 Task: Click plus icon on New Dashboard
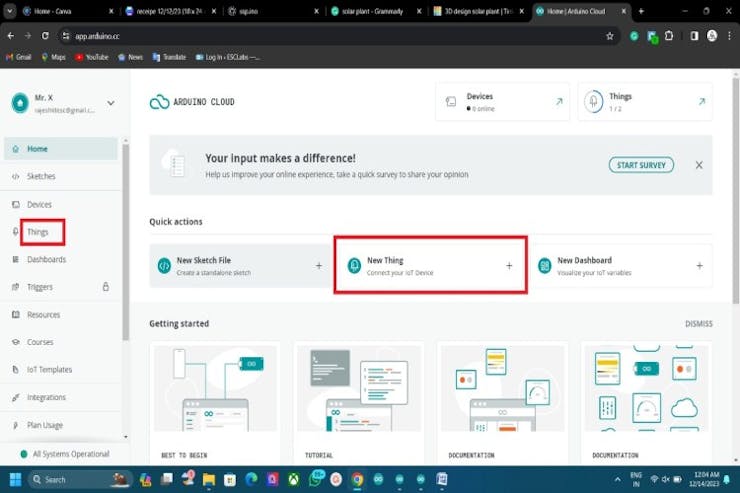point(699,266)
